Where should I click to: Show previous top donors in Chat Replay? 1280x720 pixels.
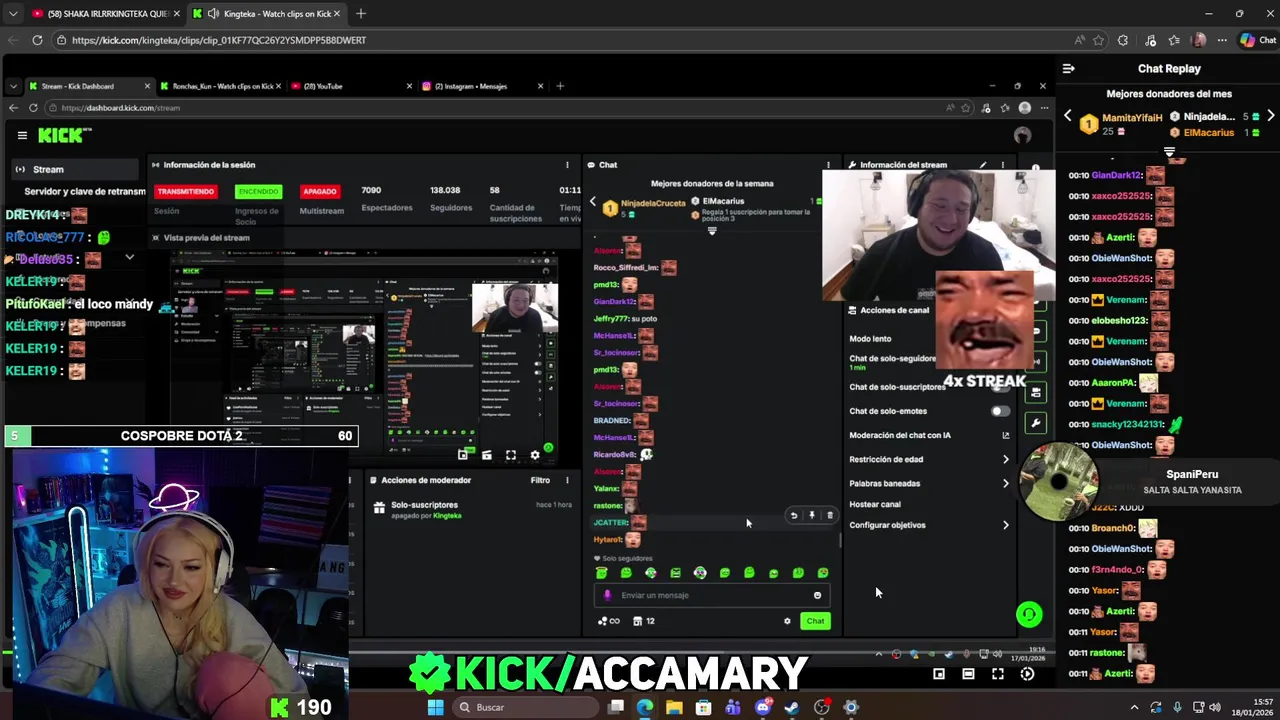[x=1067, y=116]
